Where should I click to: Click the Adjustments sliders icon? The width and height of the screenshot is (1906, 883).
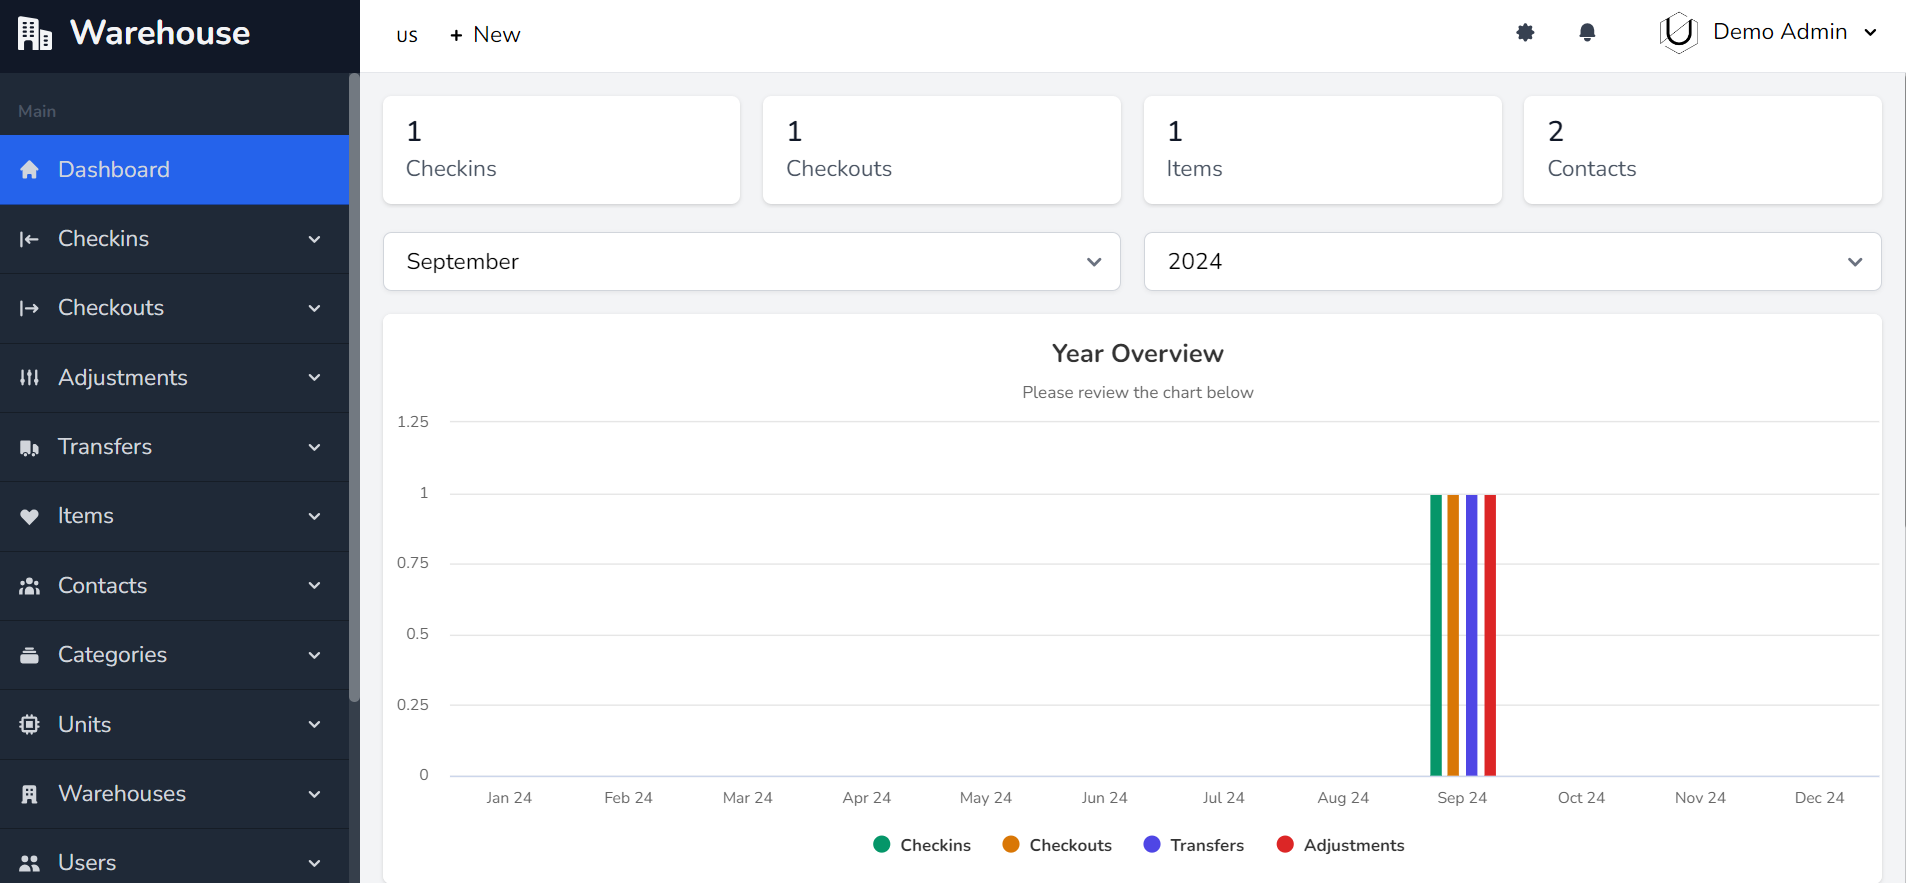click(x=29, y=378)
